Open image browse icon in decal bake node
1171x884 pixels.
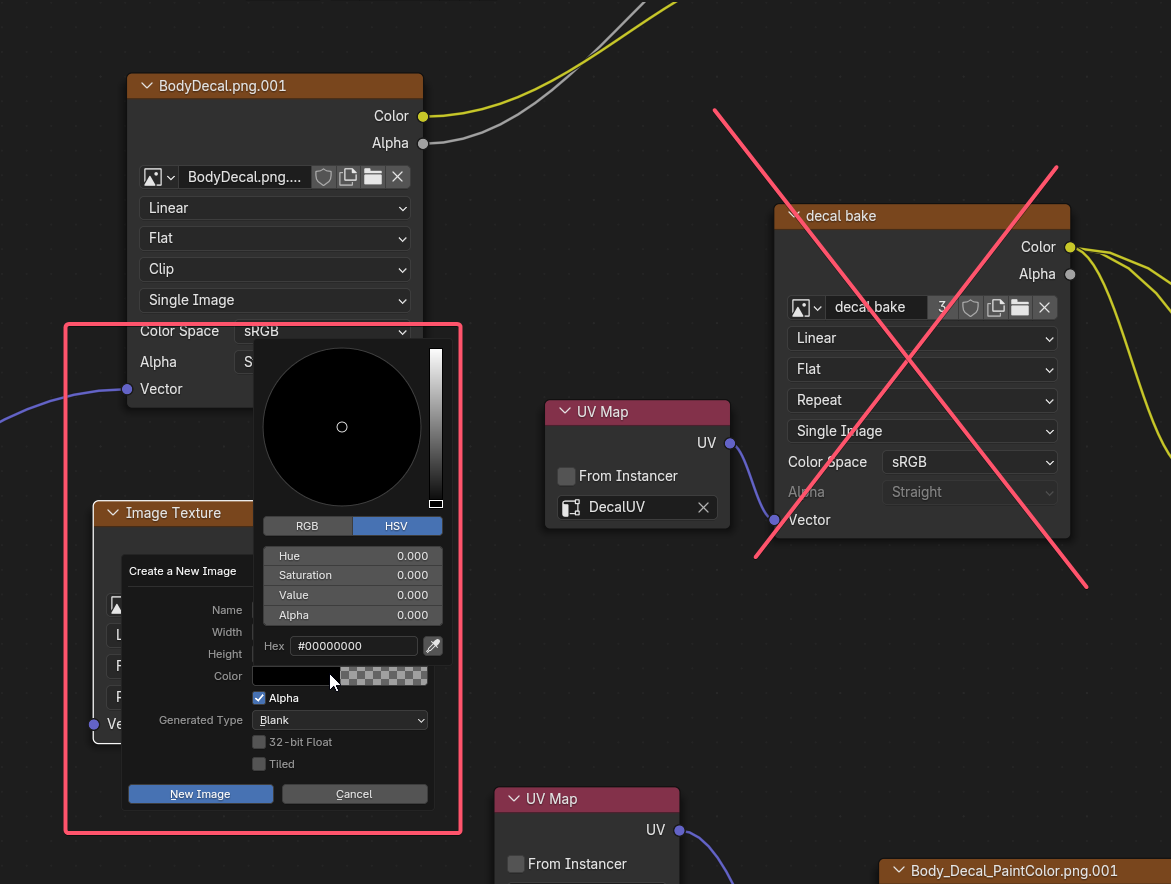(x=807, y=308)
